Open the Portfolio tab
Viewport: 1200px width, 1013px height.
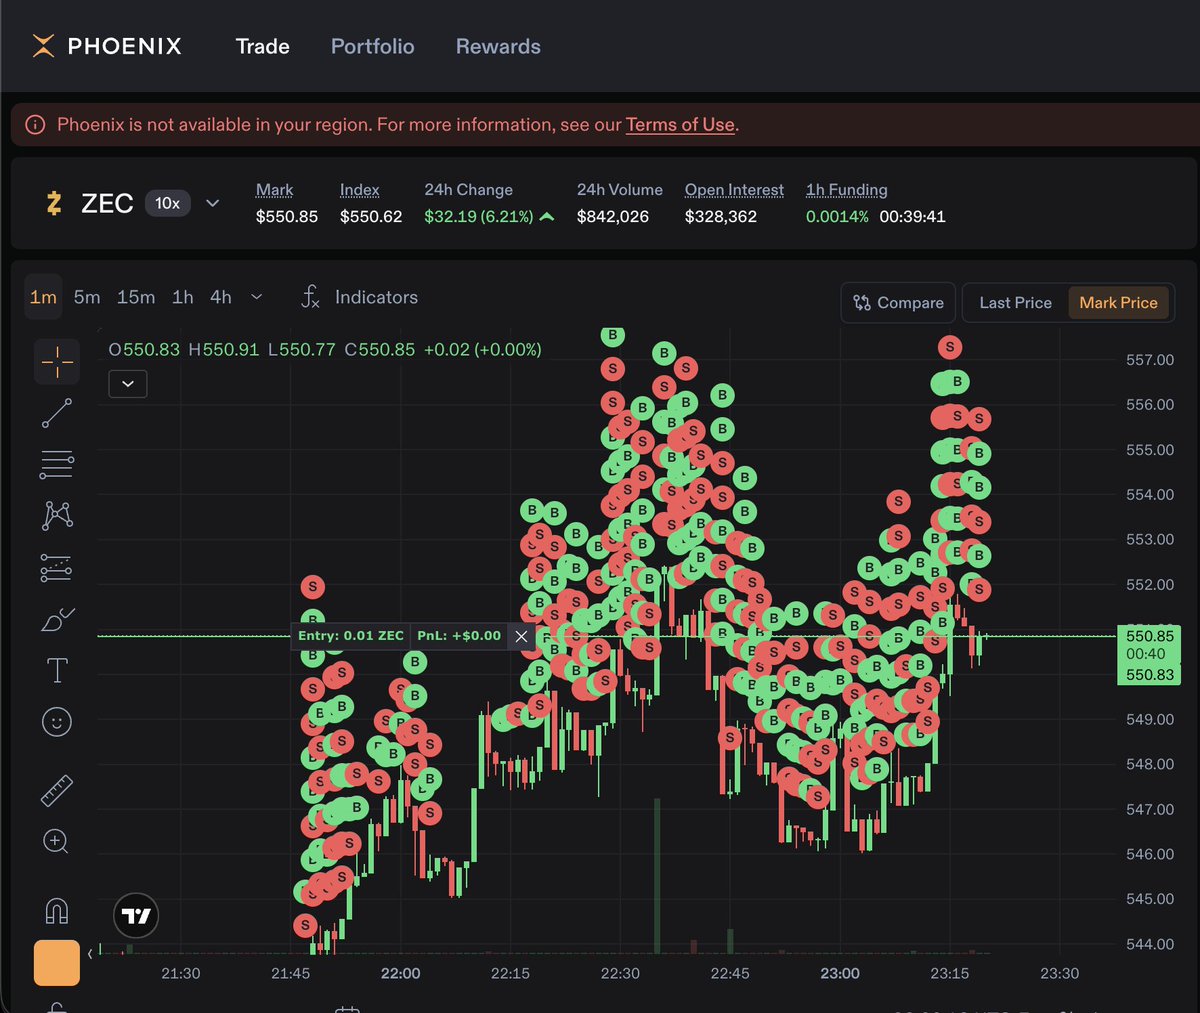coord(373,46)
